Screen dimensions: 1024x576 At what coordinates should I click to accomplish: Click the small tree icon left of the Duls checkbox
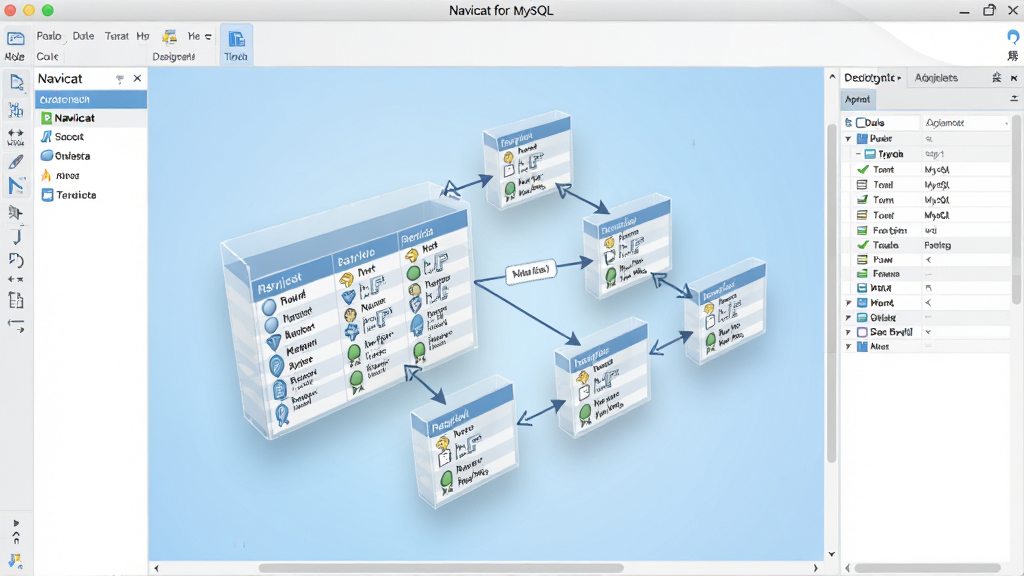(x=848, y=123)
